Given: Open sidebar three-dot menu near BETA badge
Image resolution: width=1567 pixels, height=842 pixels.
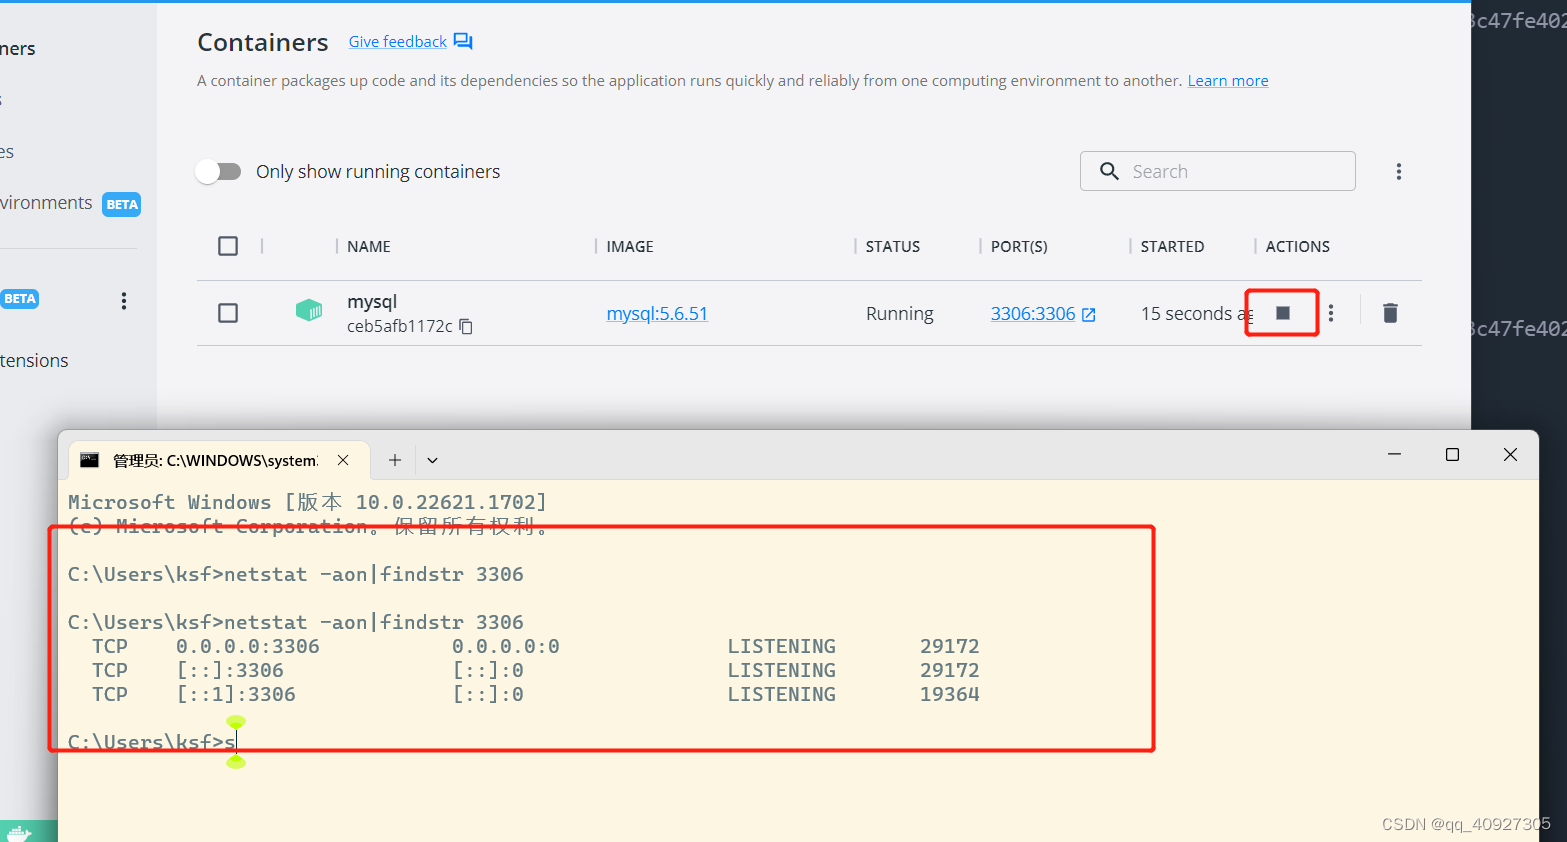Looking at the screenshot, I should (124, 301).
